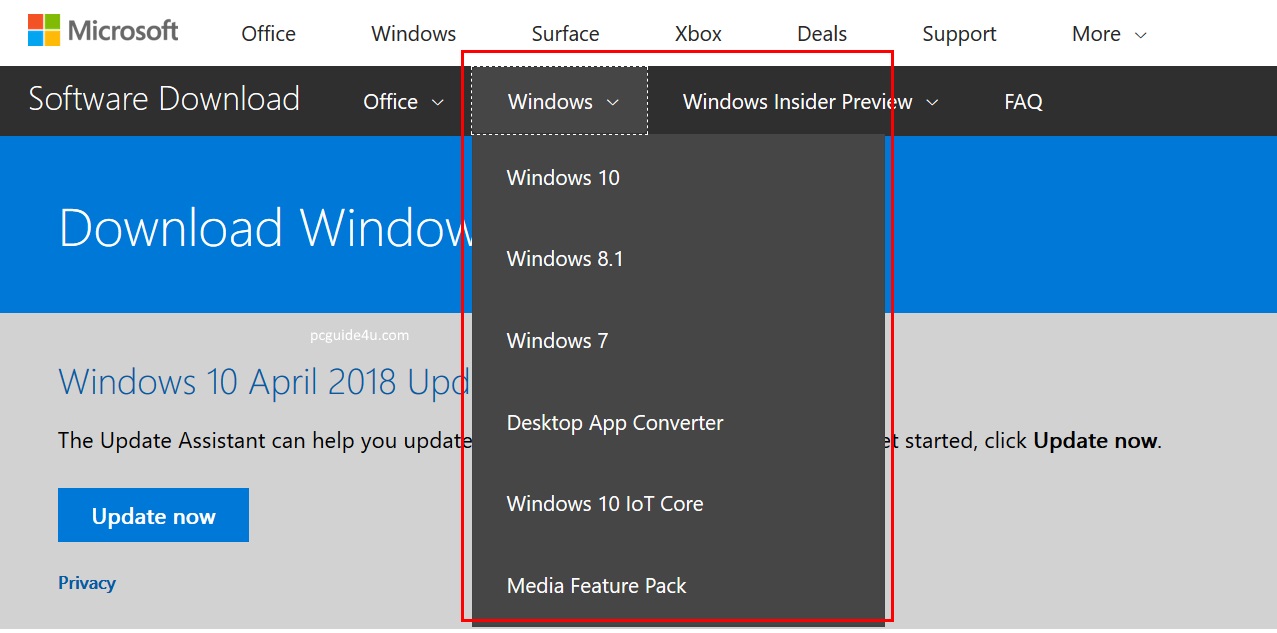Viewport: 1277px width, 633px height.
Task: Expand the More dropdown menu
Action: [x=1108, y=34]
